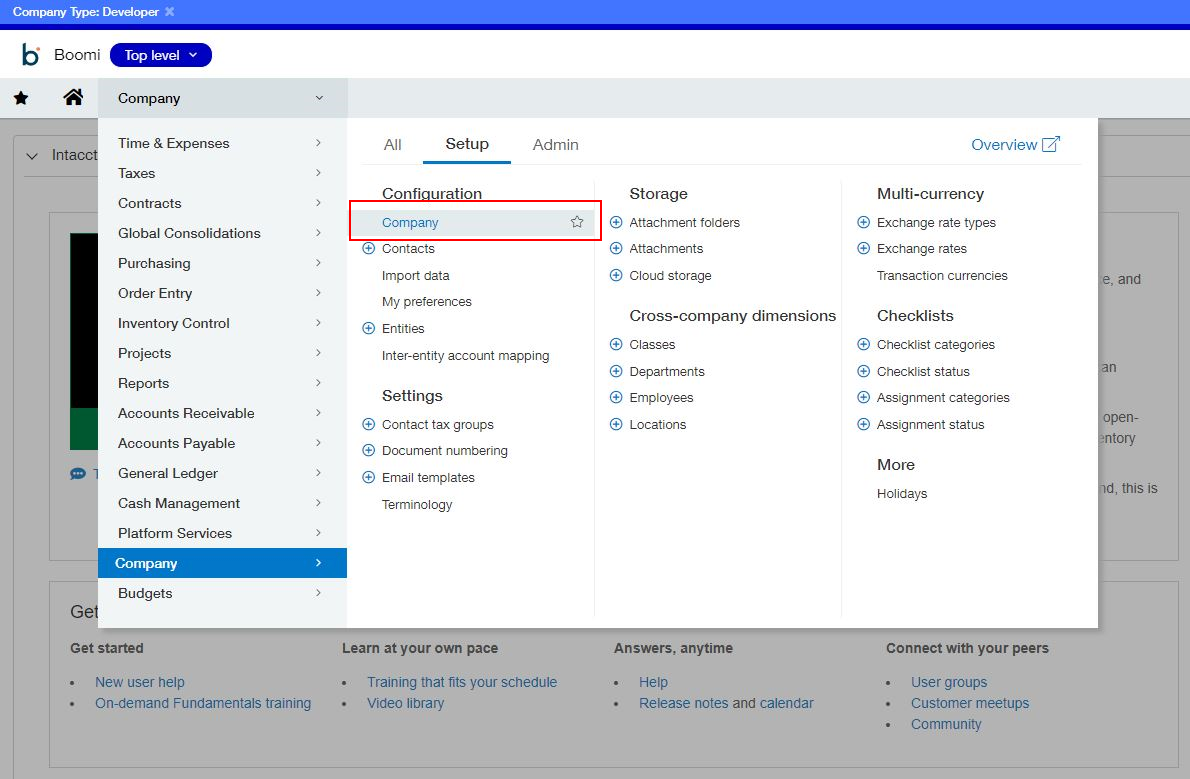This screenshot has height=779, width=1190.
Task: Add new entity via Entities plus icon
Action: [x=368, y=329]
